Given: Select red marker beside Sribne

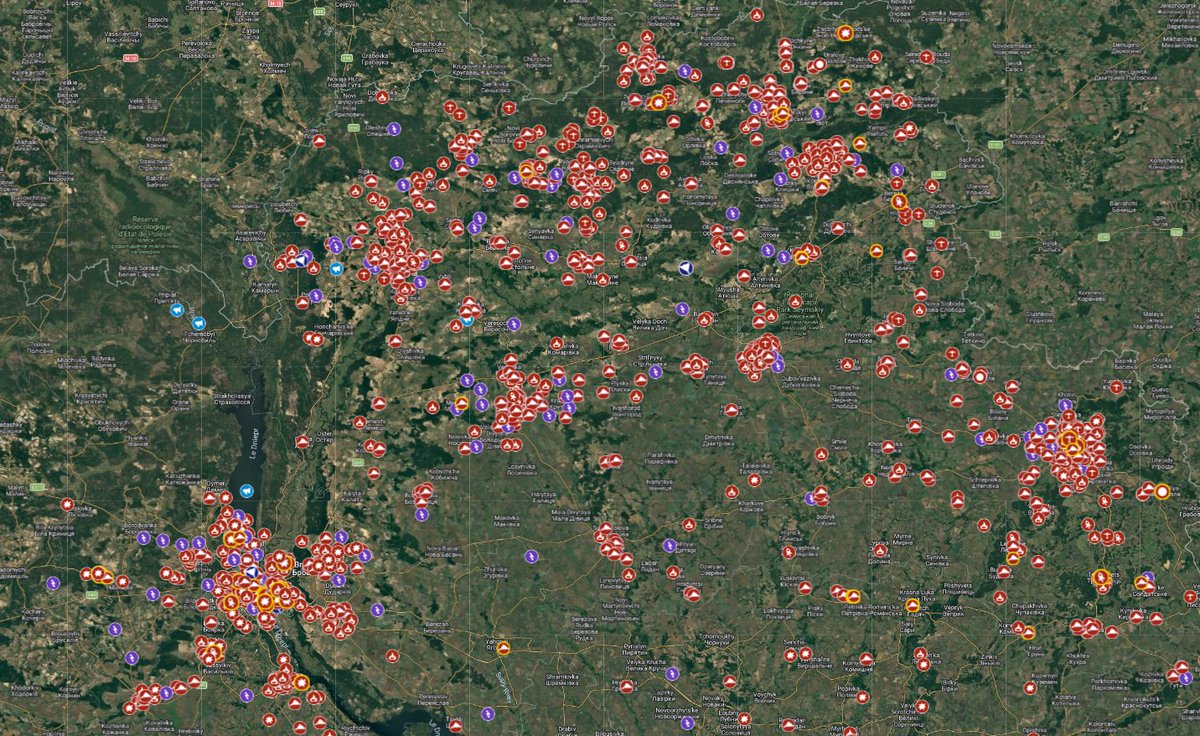Looking at the screenshot, I should point(689,524).
